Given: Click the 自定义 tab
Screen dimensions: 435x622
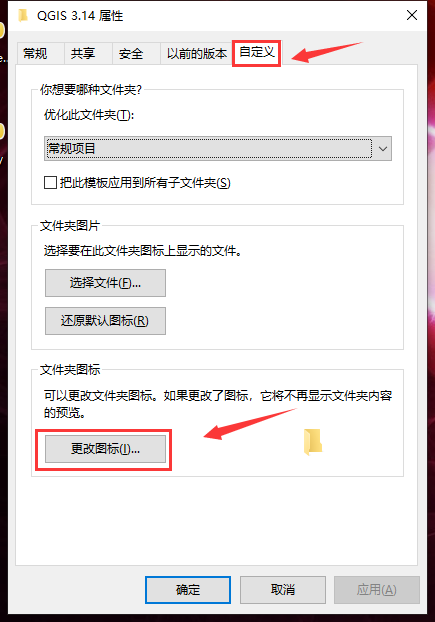Looking at the screenshot, I should [x=257, y=52].
